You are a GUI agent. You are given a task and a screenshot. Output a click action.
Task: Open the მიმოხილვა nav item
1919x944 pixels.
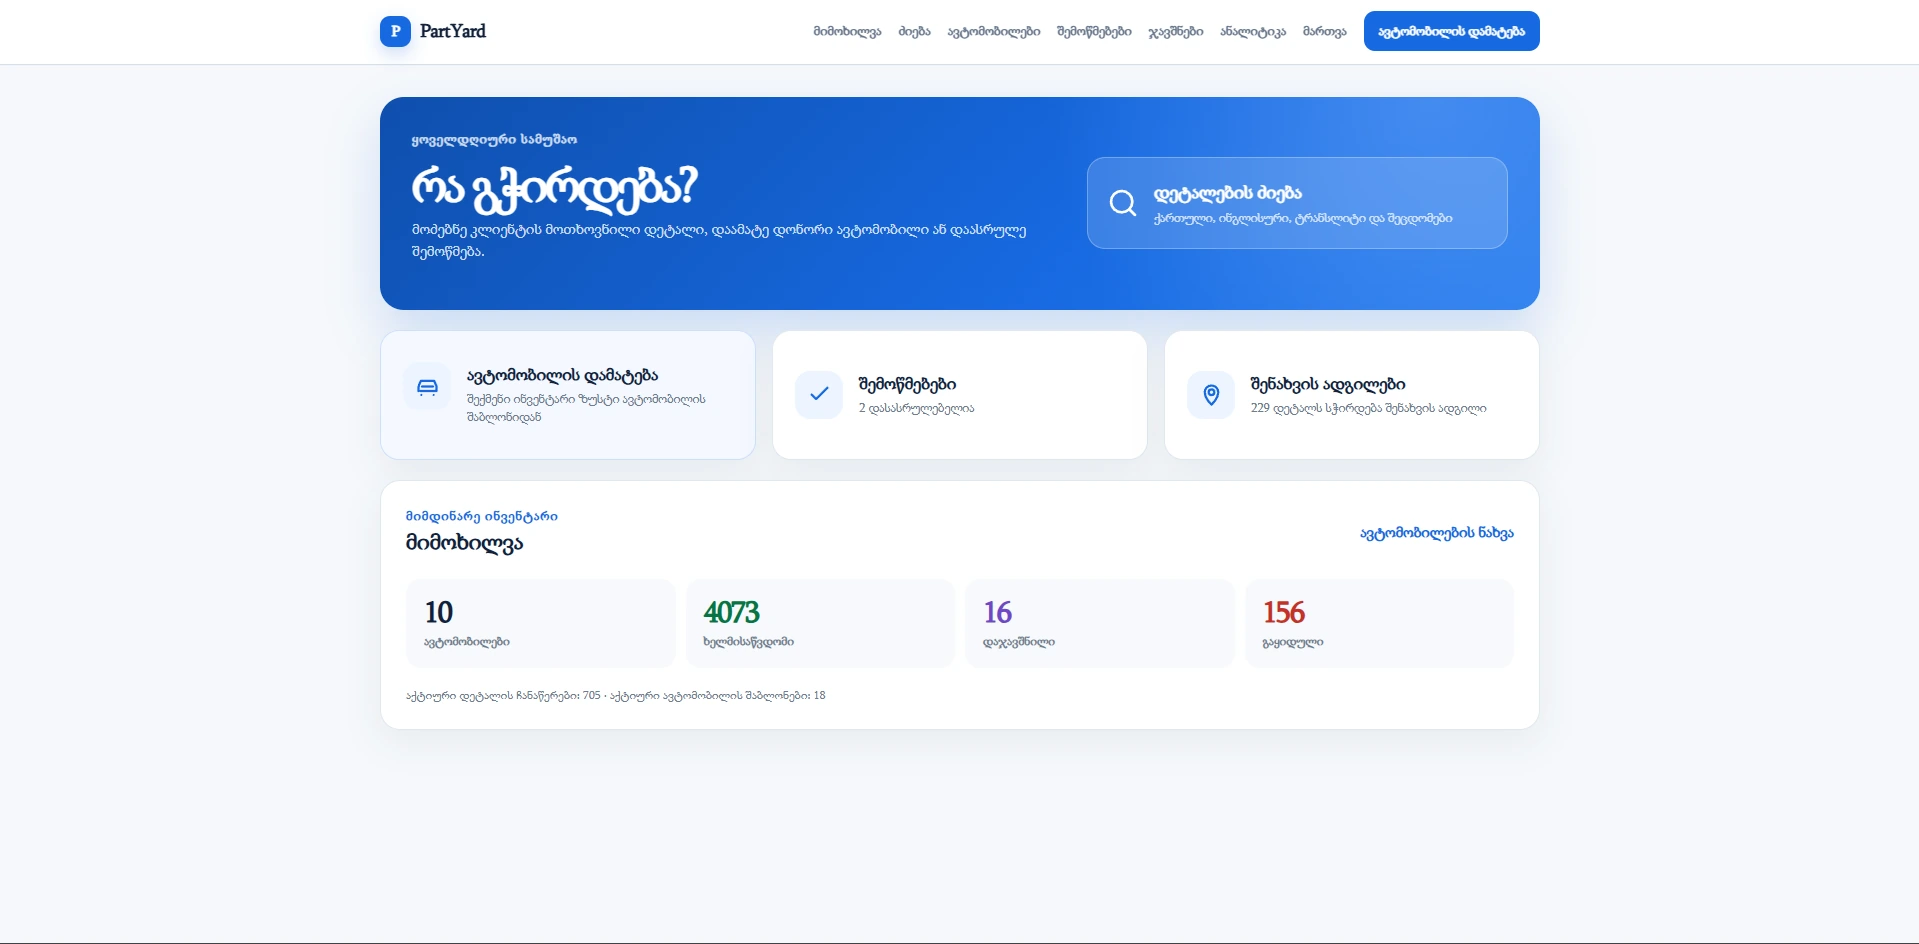click(847, 31)
